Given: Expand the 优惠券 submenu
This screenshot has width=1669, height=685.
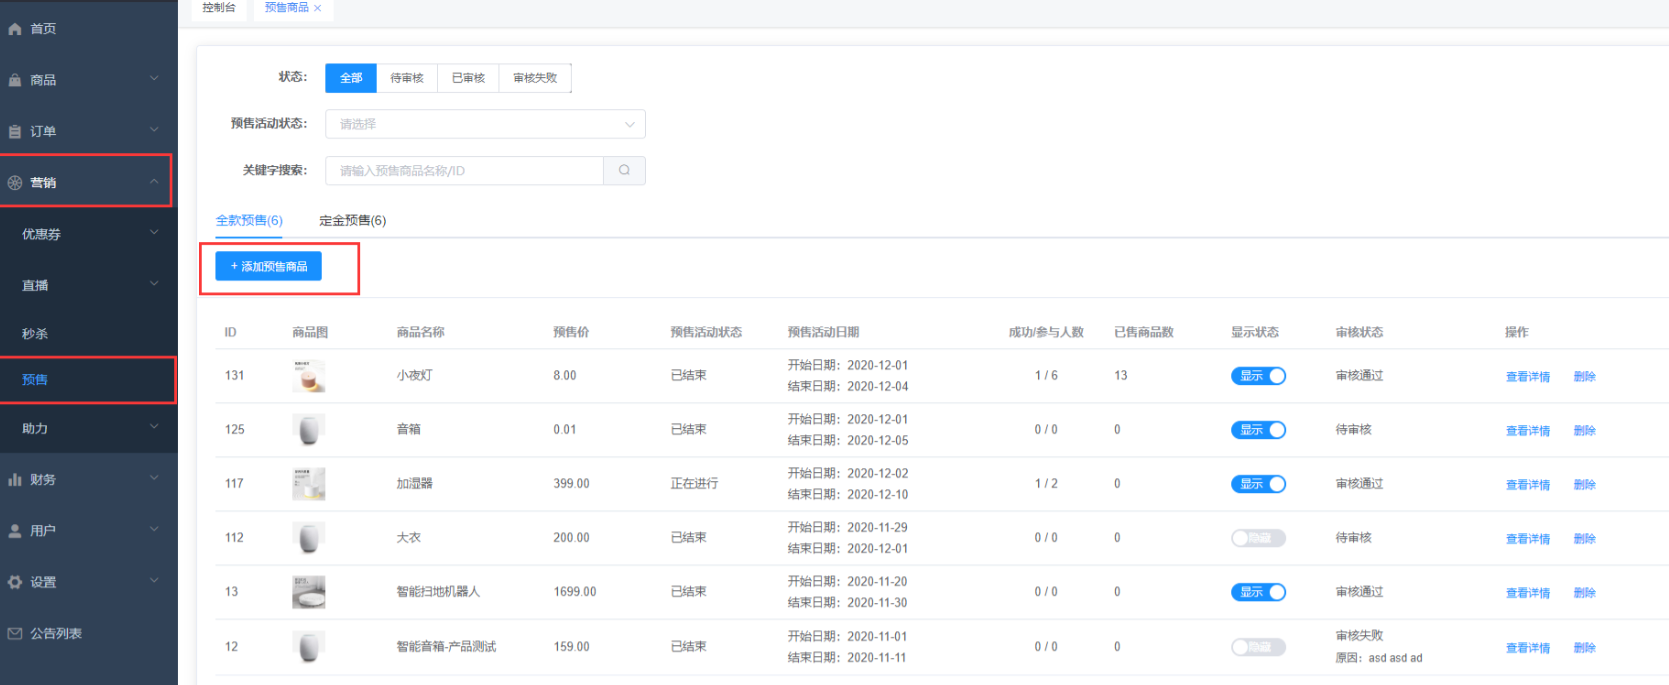Looking at the screenshot, I should click(x=88, y=234).
